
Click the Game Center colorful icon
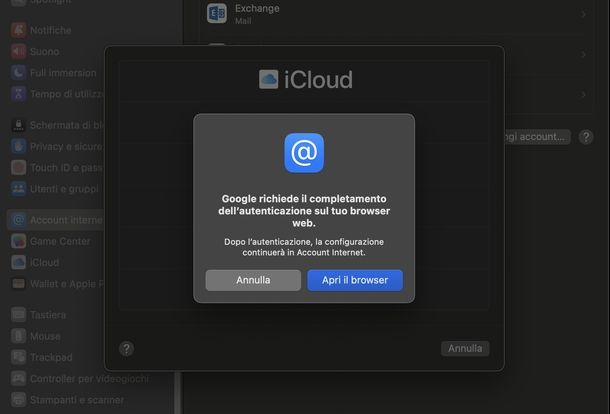18,242
